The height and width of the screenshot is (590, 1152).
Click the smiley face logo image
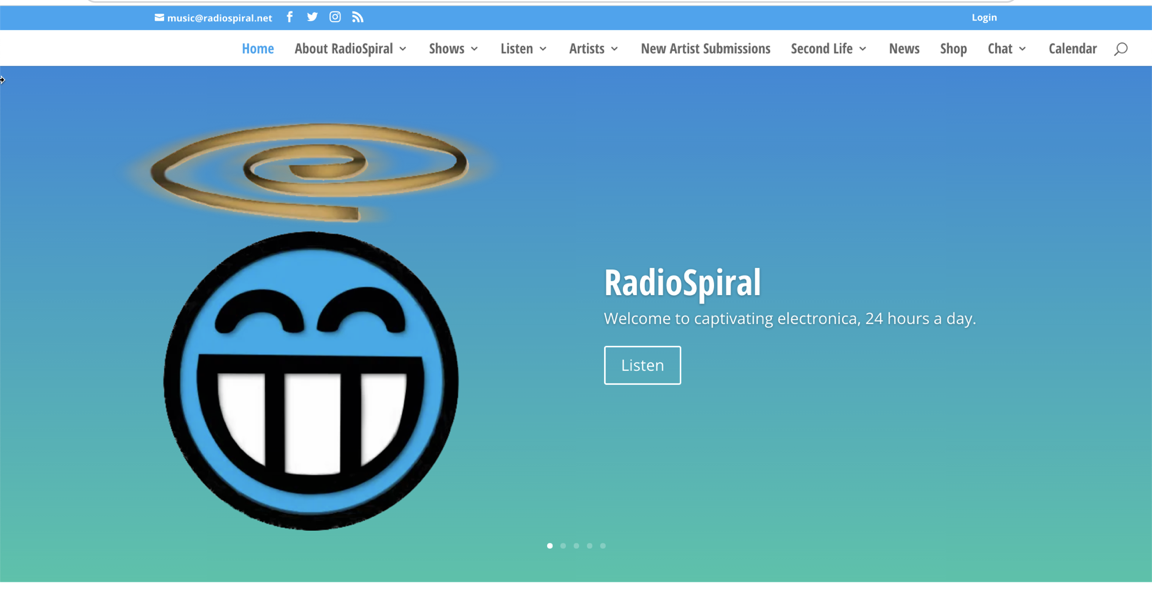coord(311,381)
